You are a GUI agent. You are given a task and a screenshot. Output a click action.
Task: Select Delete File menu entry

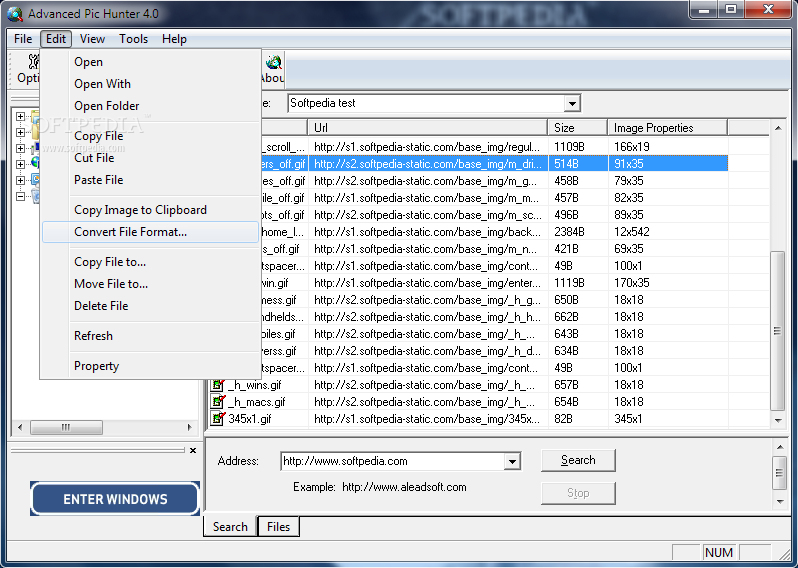(x=151, y=305)
